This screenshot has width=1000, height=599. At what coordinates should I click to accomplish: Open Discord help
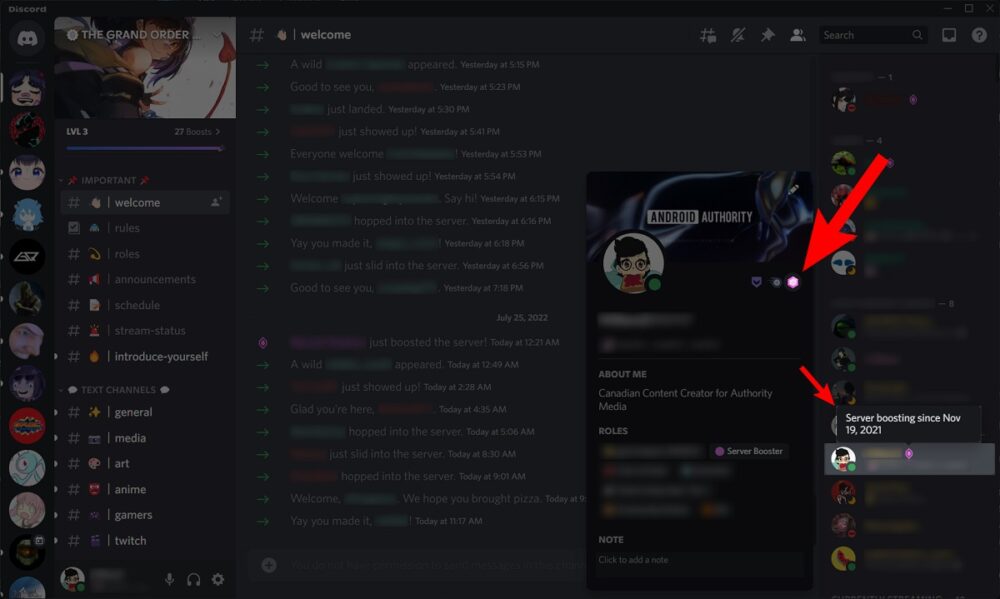pyautogui.click(x=981, y=34)
